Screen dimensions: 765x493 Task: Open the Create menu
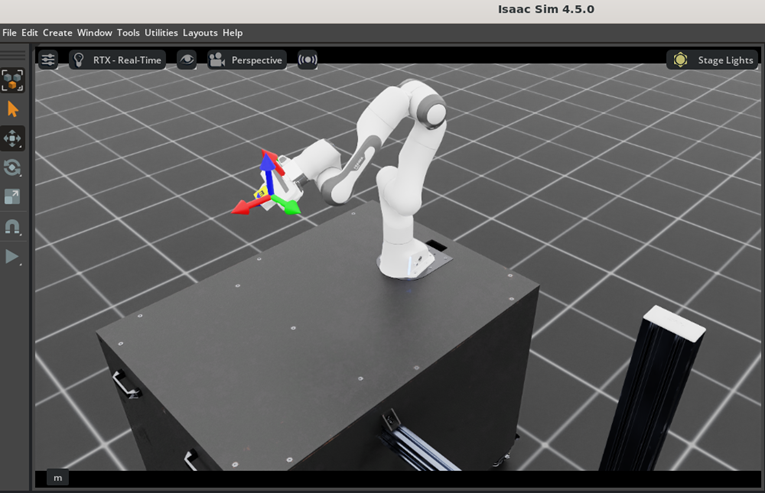point(57,33)
